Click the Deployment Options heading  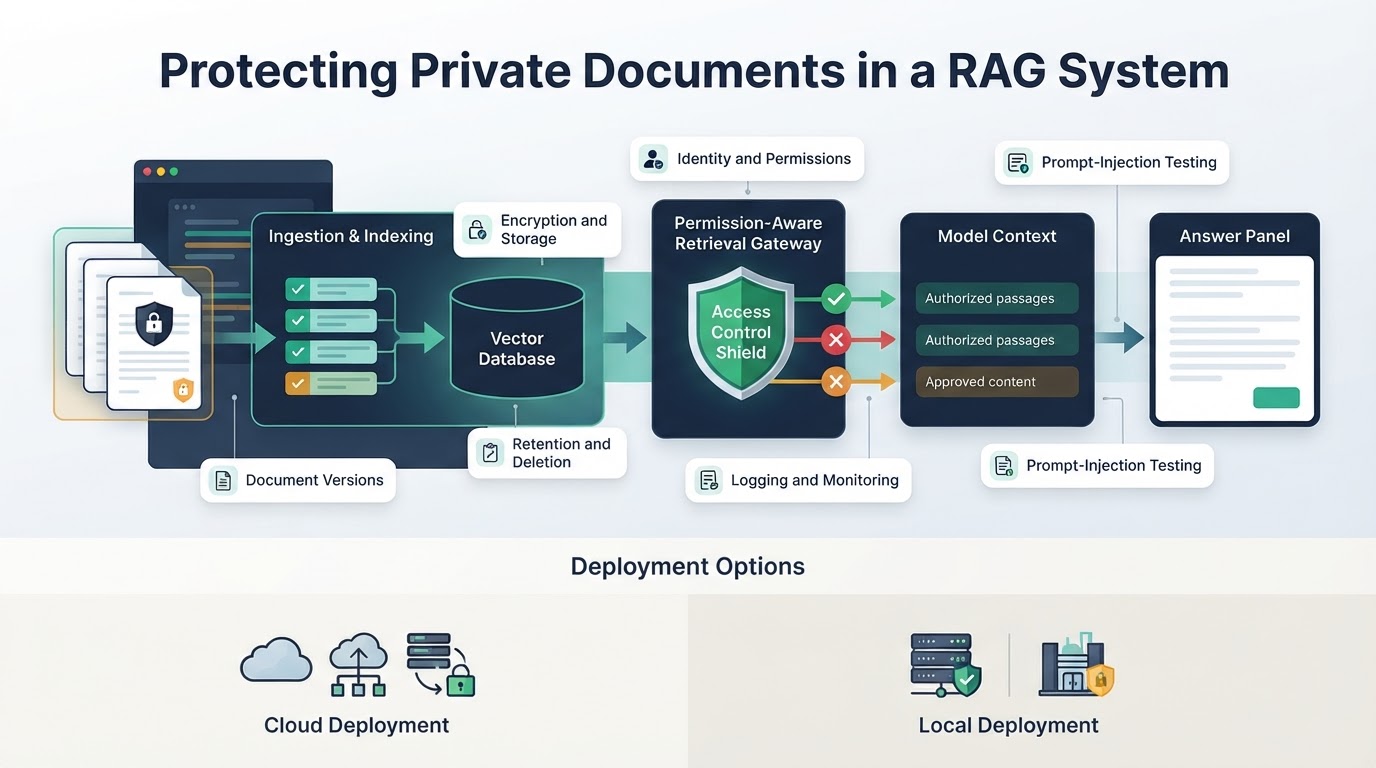click(688, 566)
